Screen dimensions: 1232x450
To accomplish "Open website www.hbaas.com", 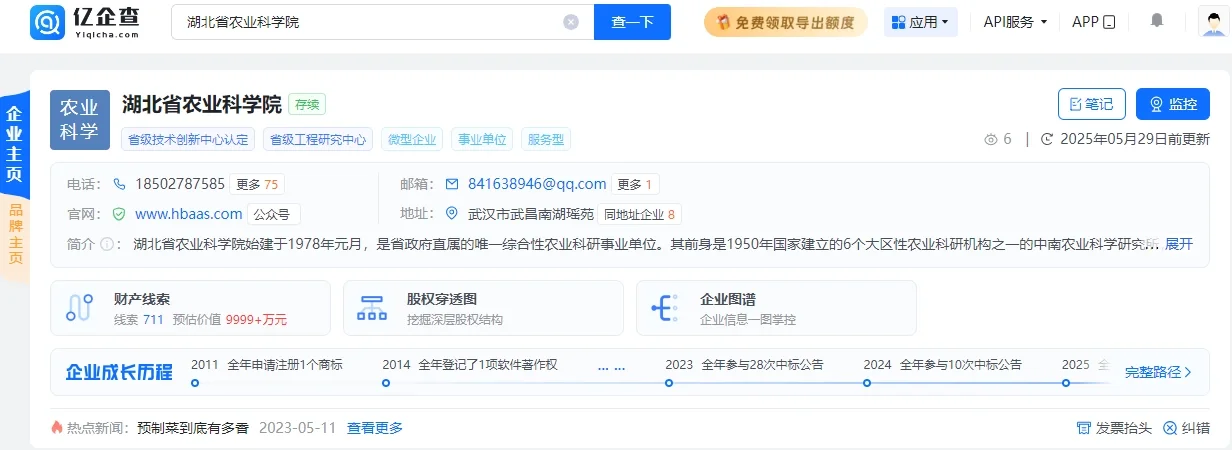I will (188, 214).
